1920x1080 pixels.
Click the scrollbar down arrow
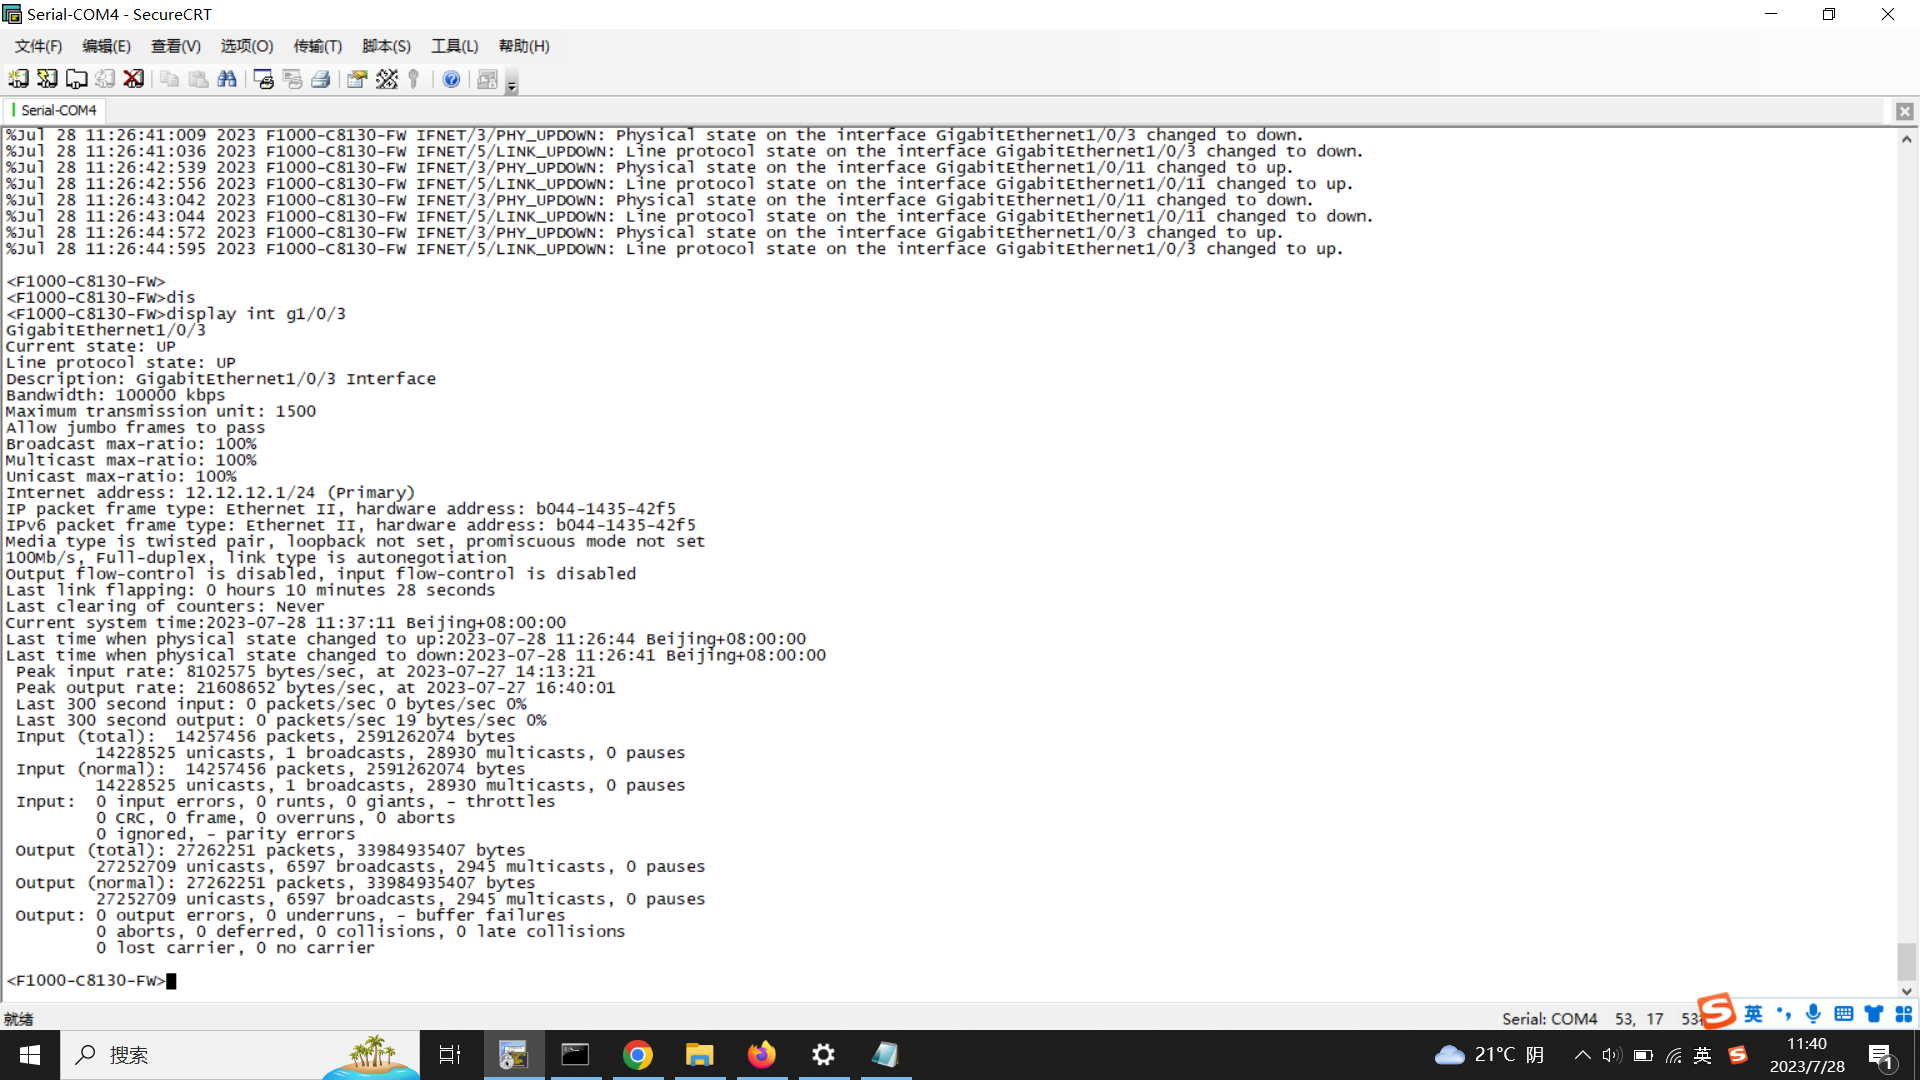[1906, 991]
